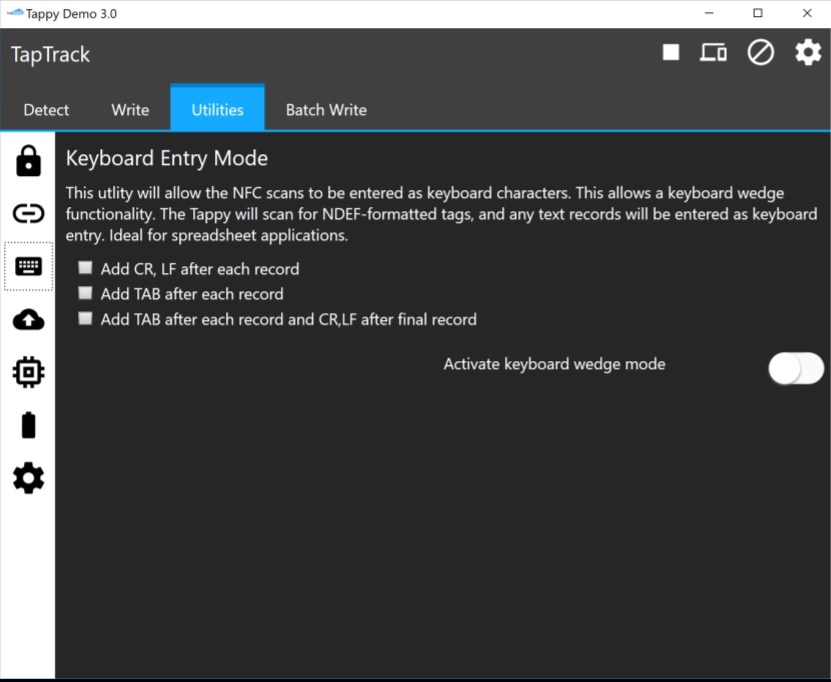Open the Batch Write tab

[326, 110]
